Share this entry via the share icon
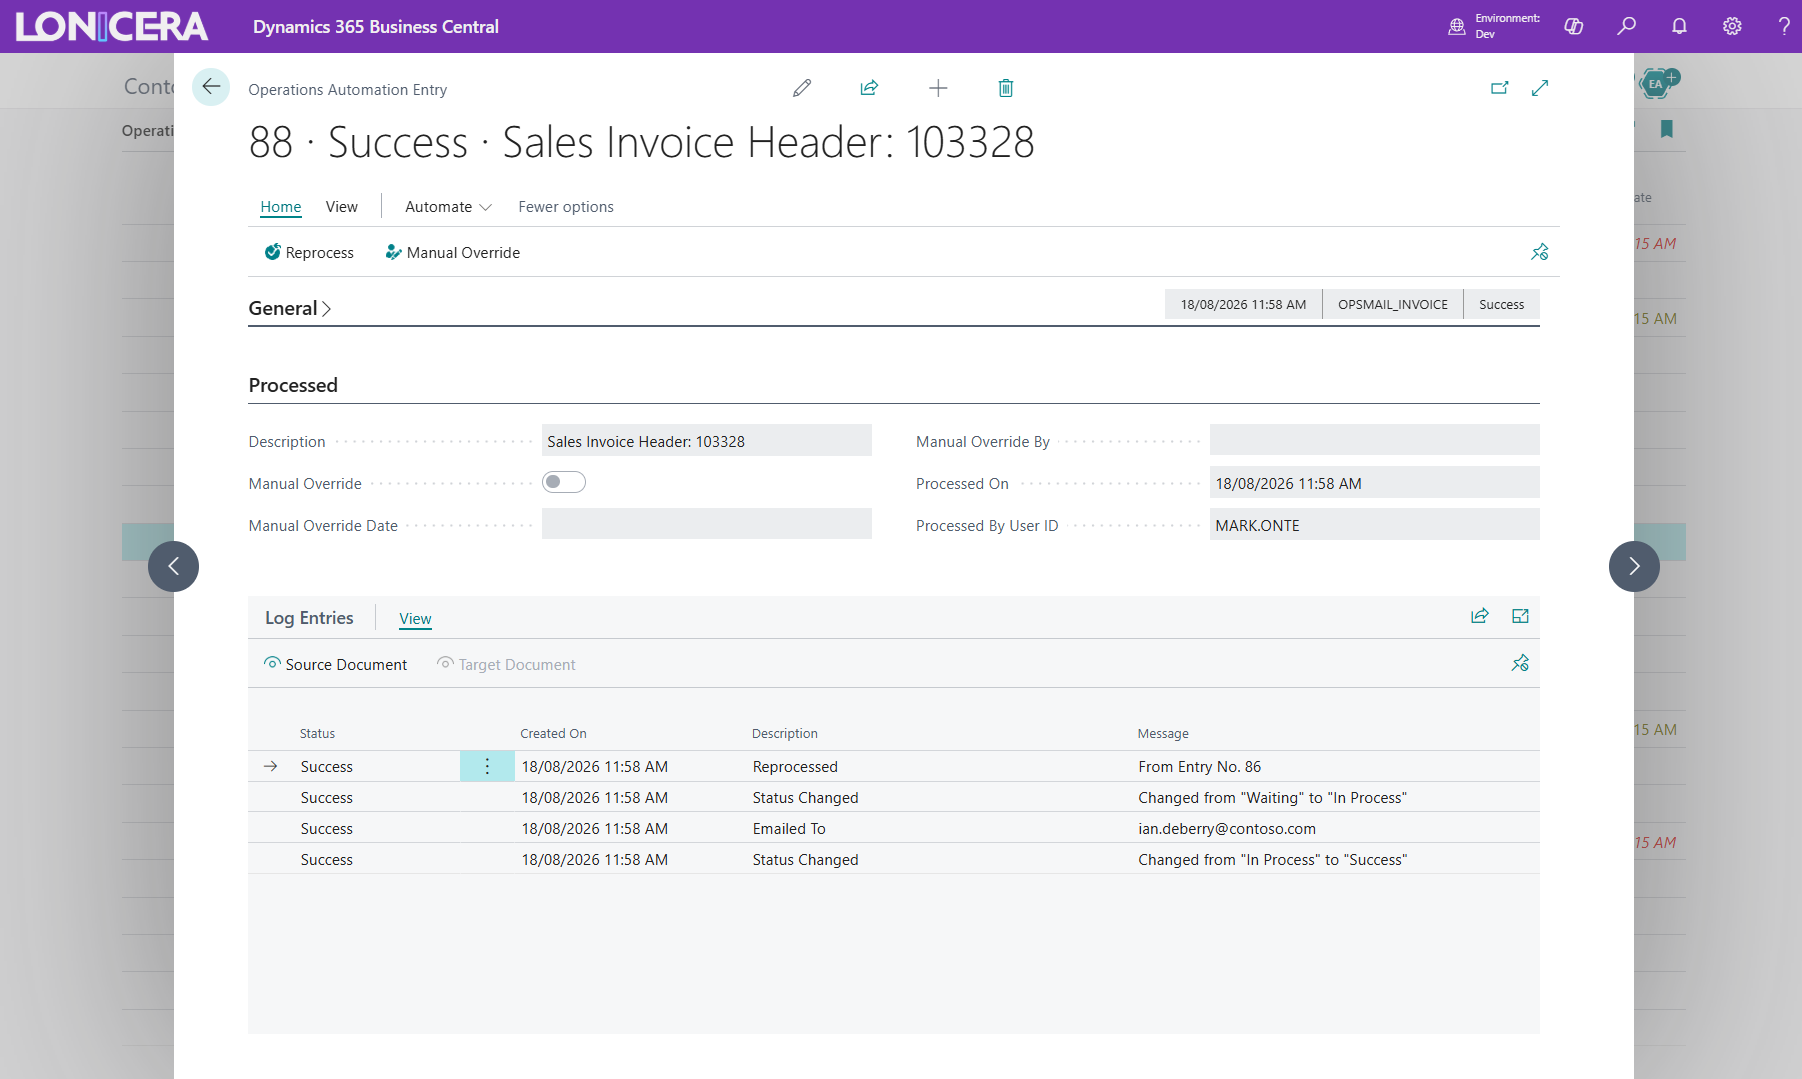1802x1079 pixels. click(x=869, y=88)
